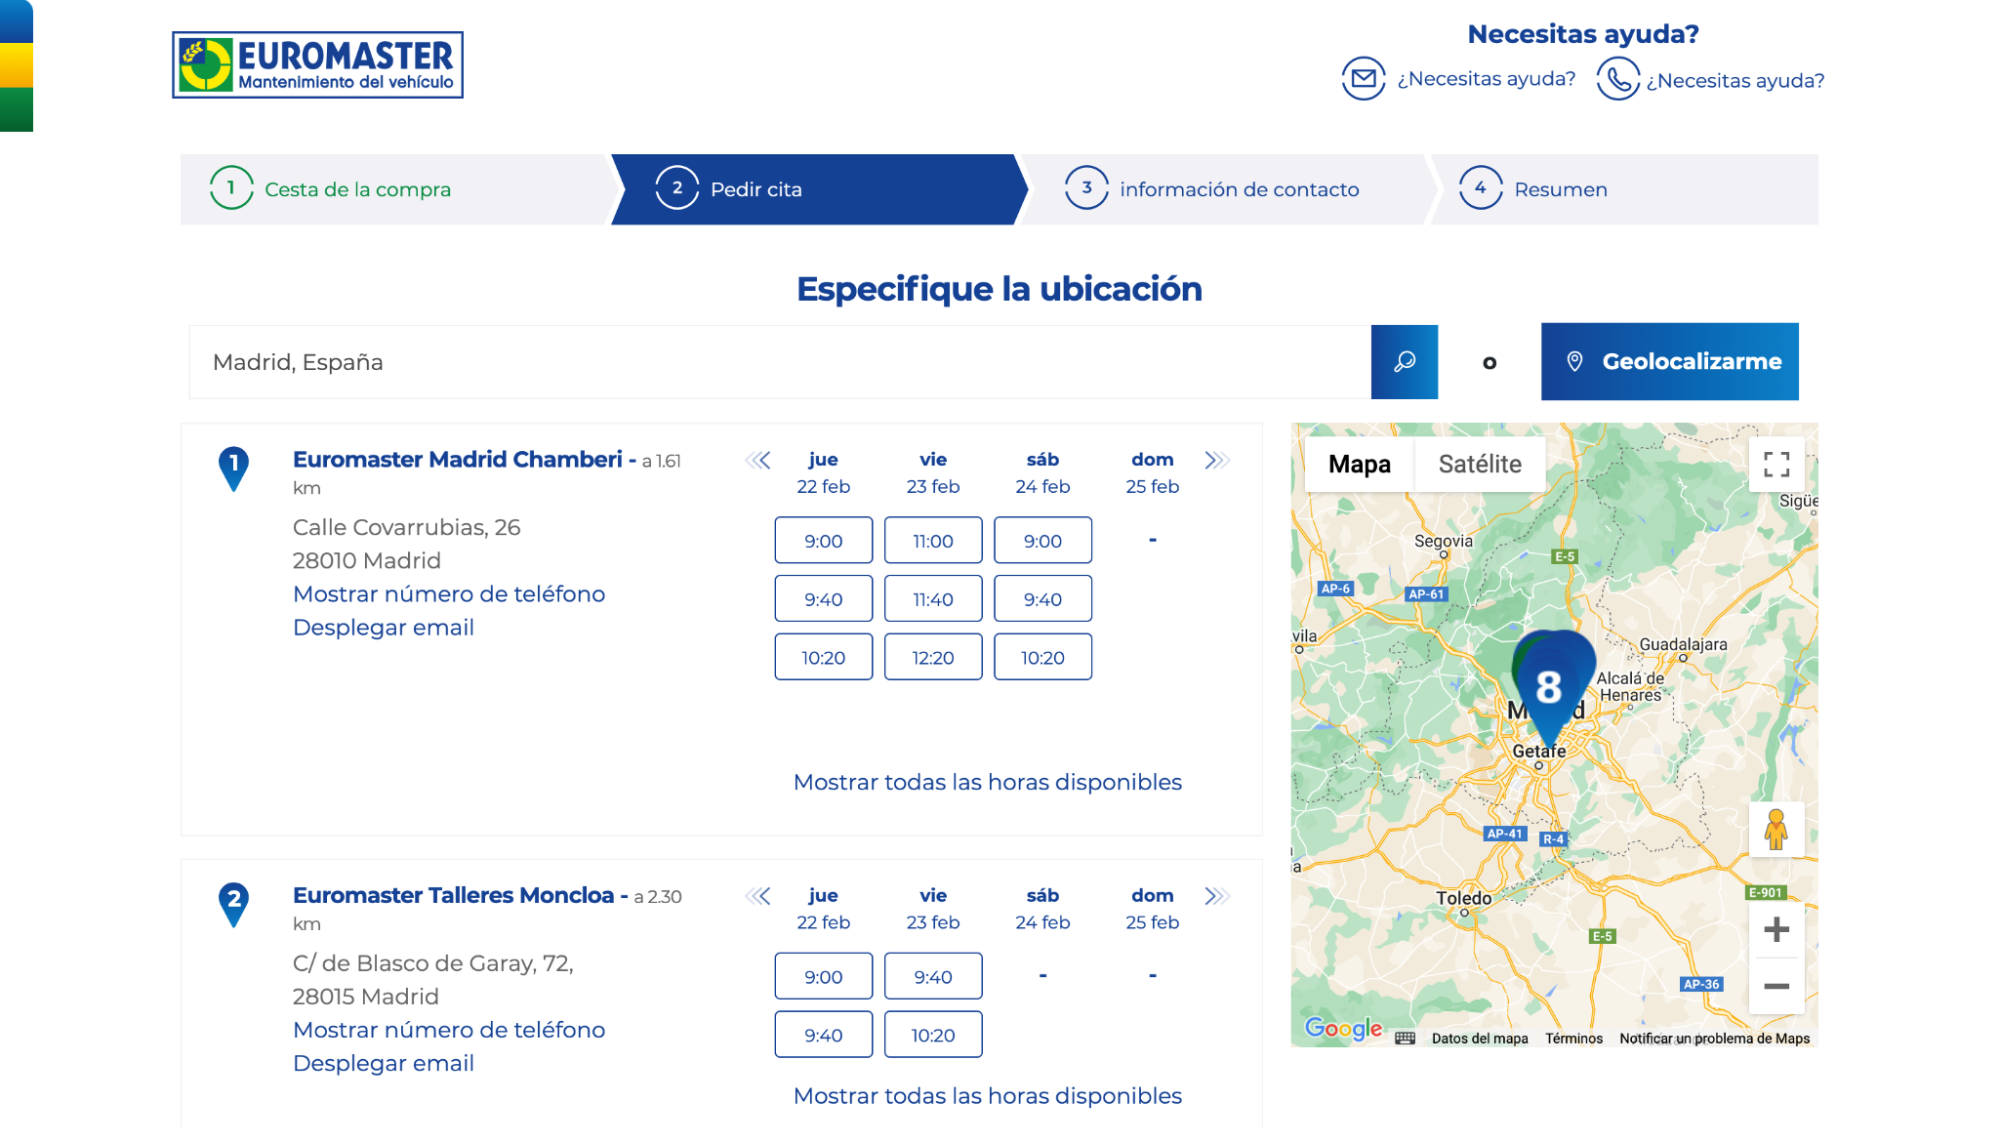Click the Google logo on map

(1343, 1028)
